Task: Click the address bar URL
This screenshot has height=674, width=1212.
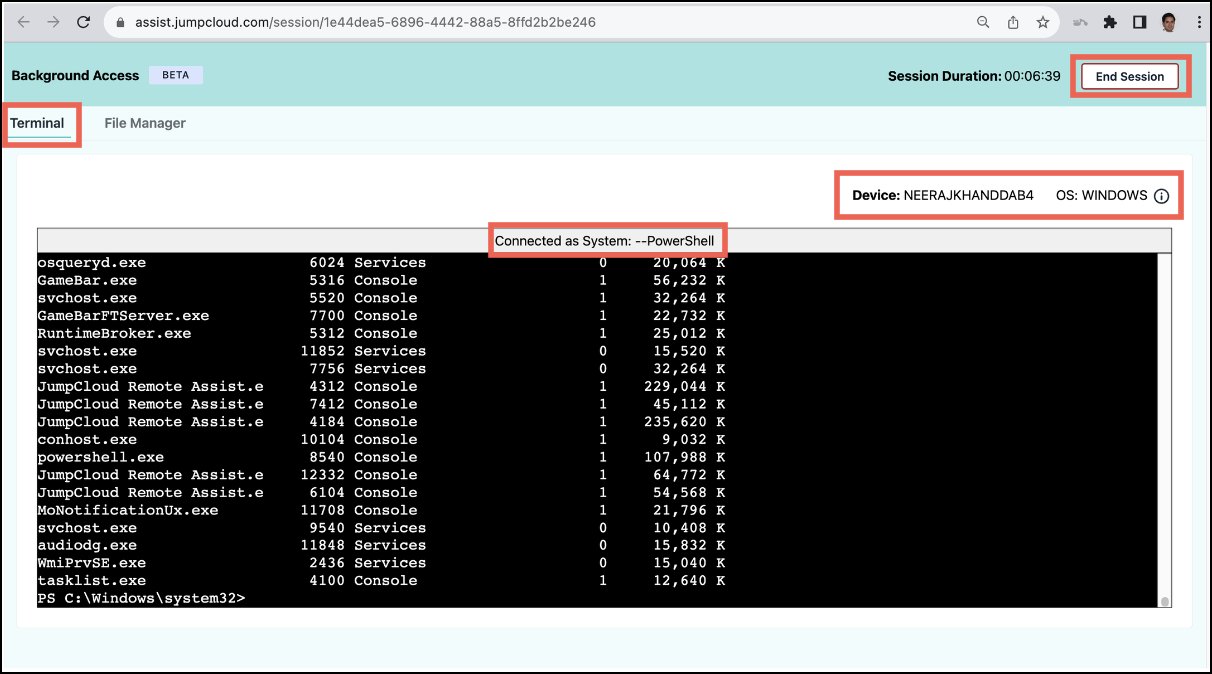Action: coord(365,22)
